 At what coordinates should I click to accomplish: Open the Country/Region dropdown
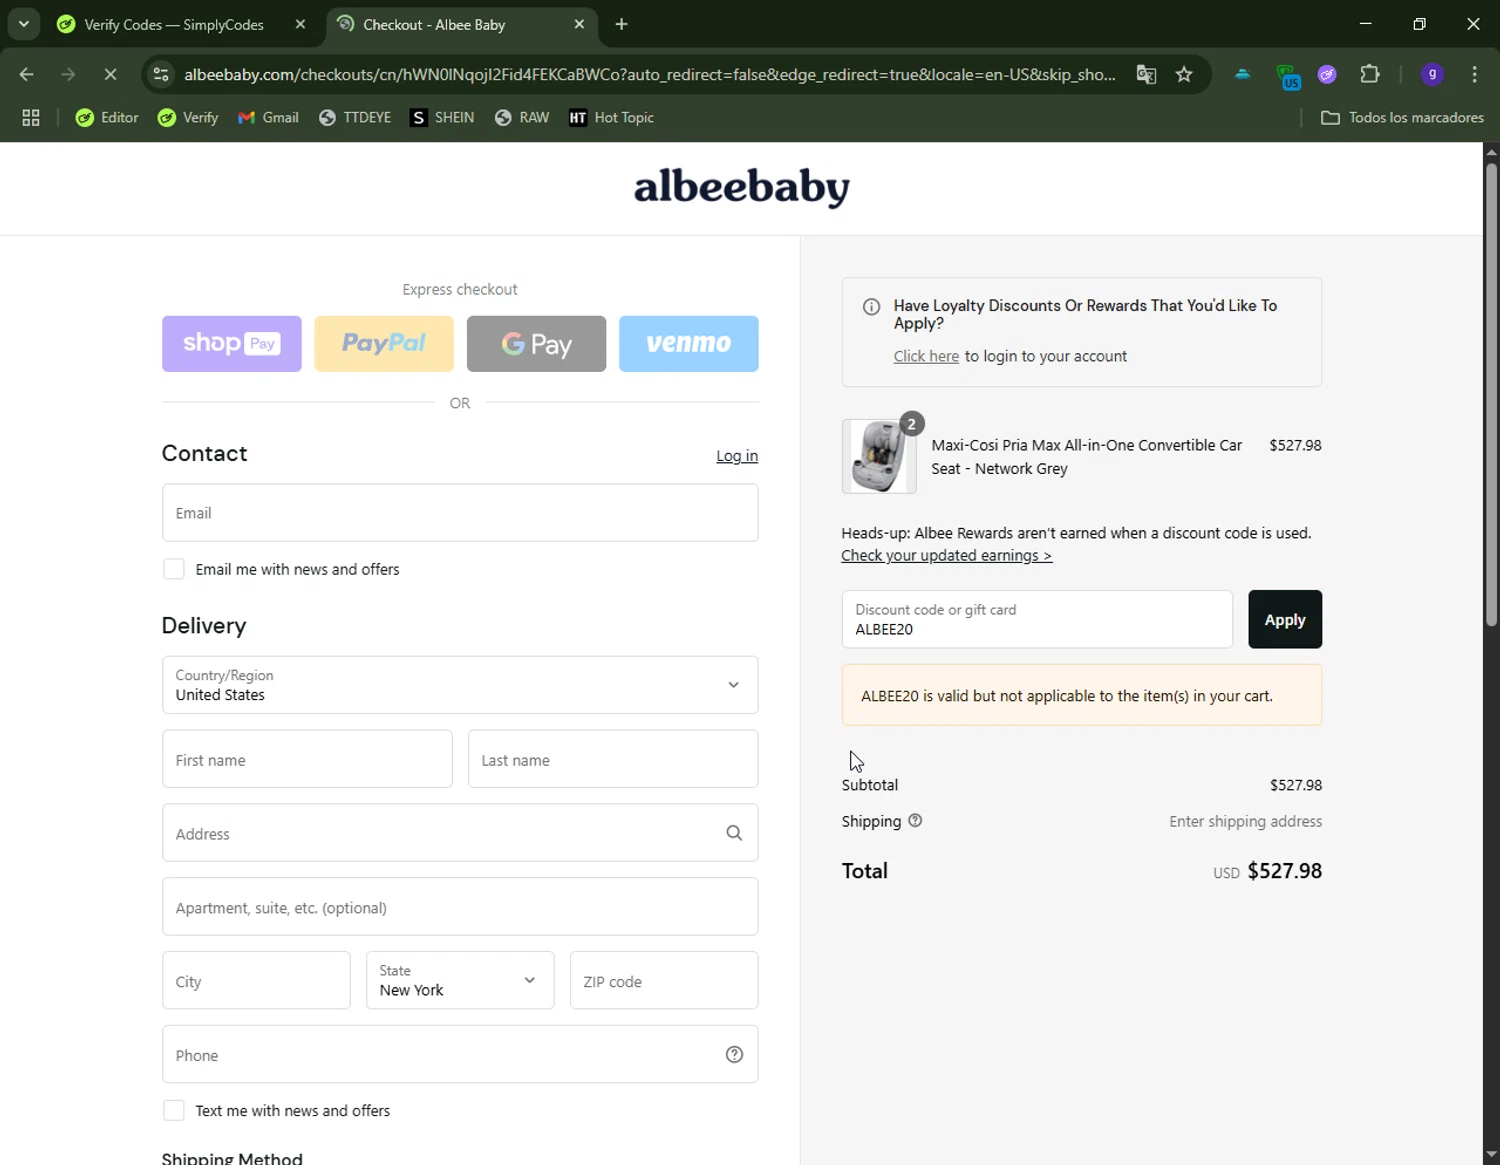click(x=460, y=685)
